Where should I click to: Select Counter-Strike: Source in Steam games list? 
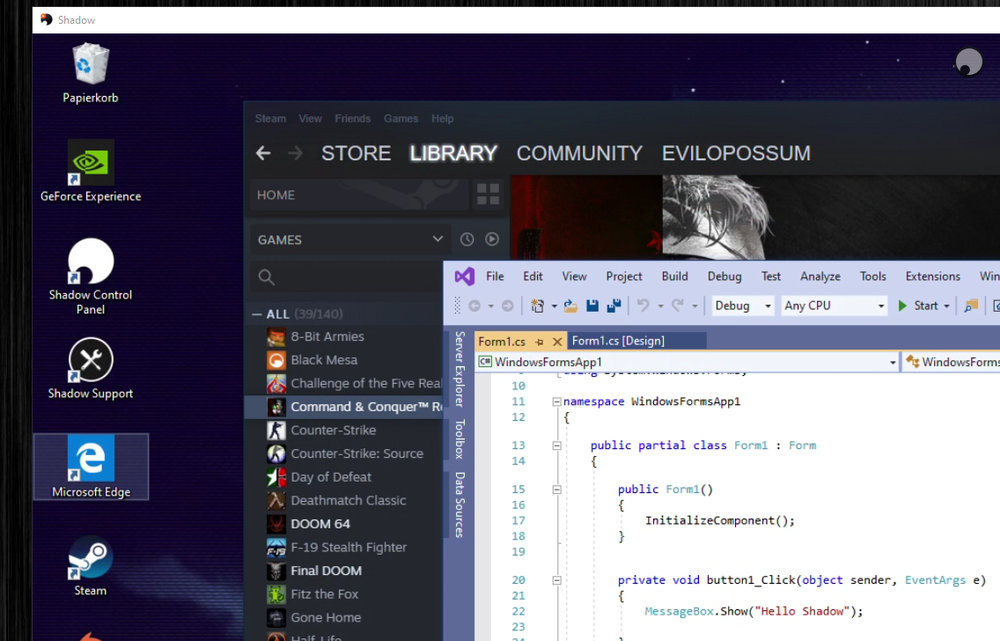344,454
